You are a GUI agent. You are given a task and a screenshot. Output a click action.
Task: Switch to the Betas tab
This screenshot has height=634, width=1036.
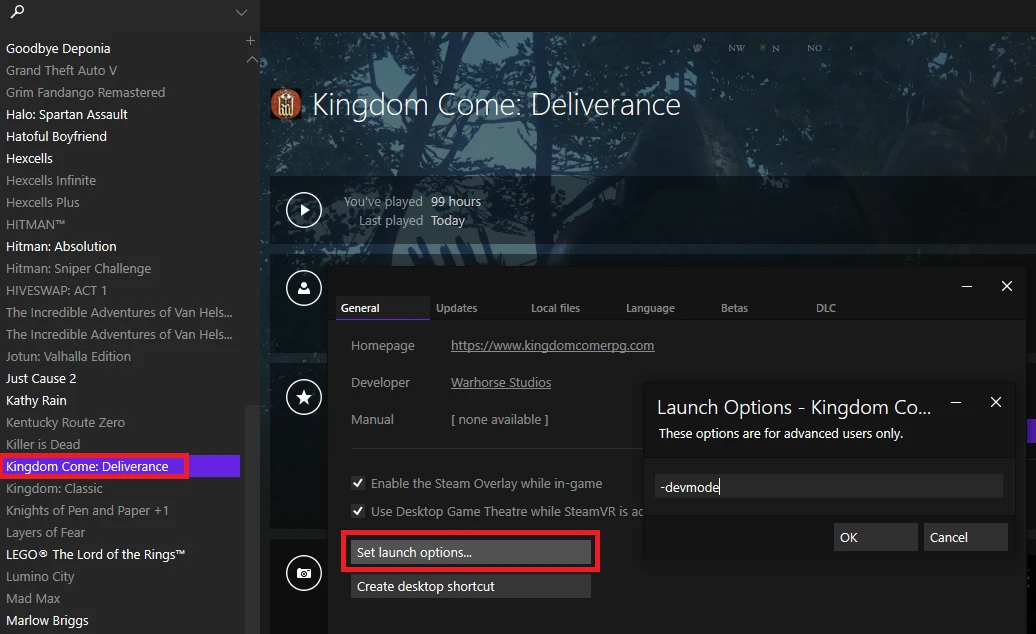click(735, 308)
